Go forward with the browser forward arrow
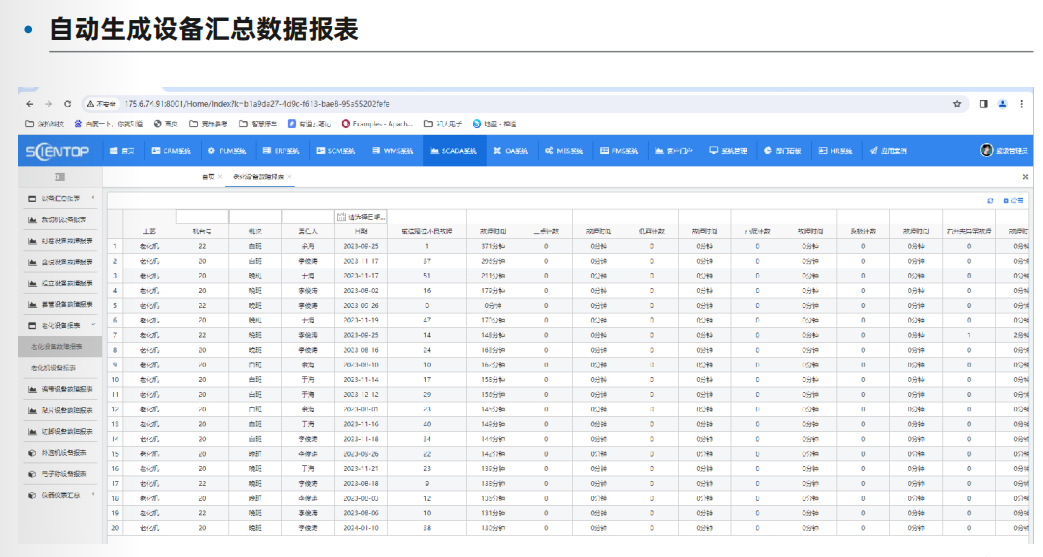Image resolution: width=1043 pixels, height=557 pixels. pos(49,104)
